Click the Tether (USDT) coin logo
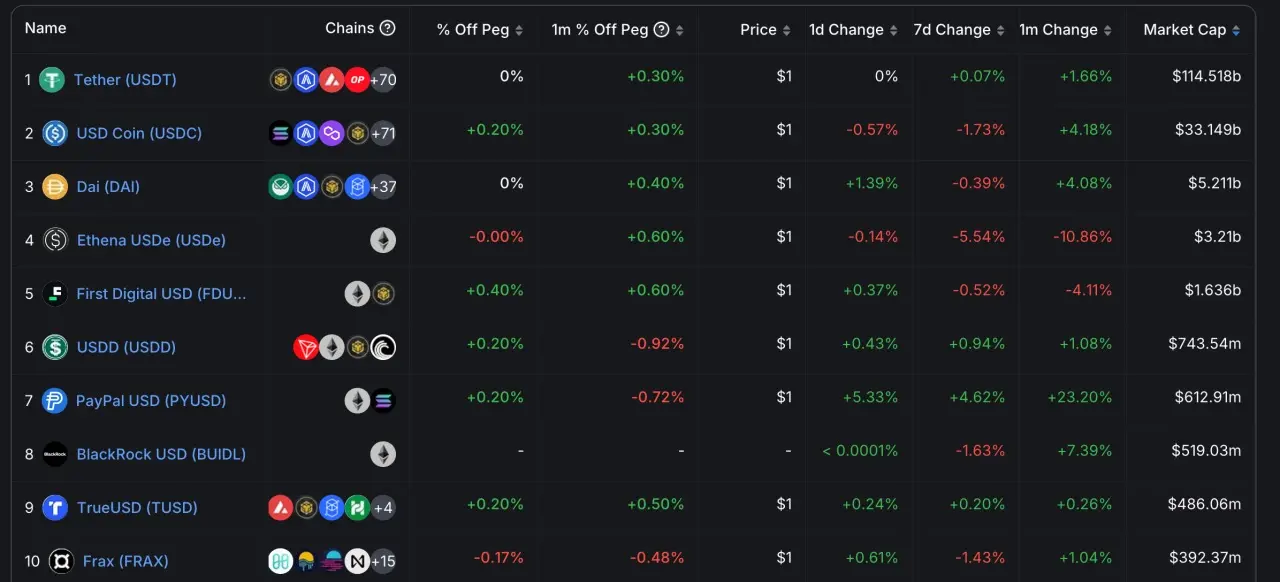Viewport: 1280px width, 582px height. point(52,80)
